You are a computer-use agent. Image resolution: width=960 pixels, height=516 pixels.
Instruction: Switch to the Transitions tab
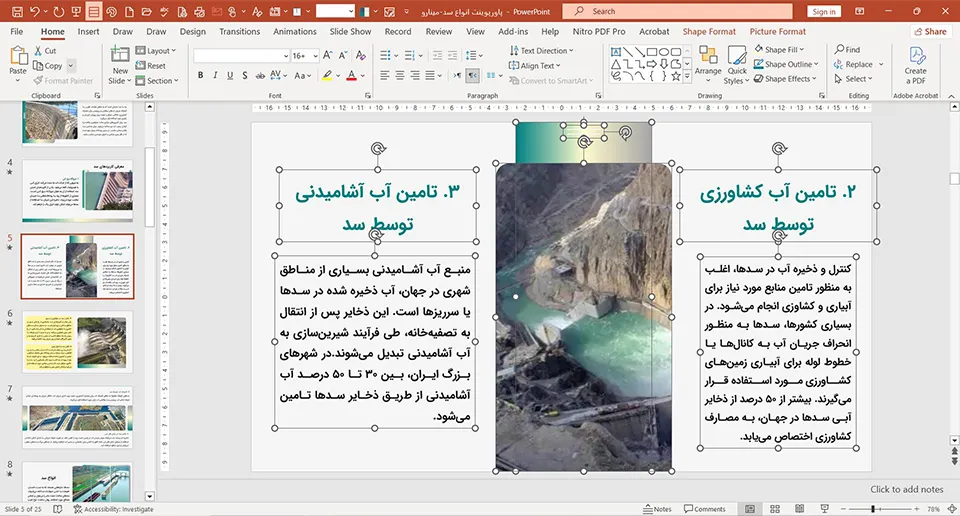[x=239, y=31]
